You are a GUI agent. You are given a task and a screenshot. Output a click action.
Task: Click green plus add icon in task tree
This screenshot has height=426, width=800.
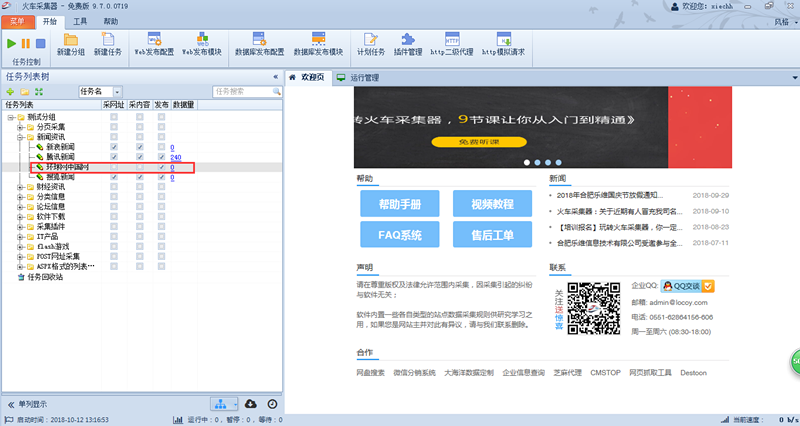pyautogui.click(x=10, y=92)
